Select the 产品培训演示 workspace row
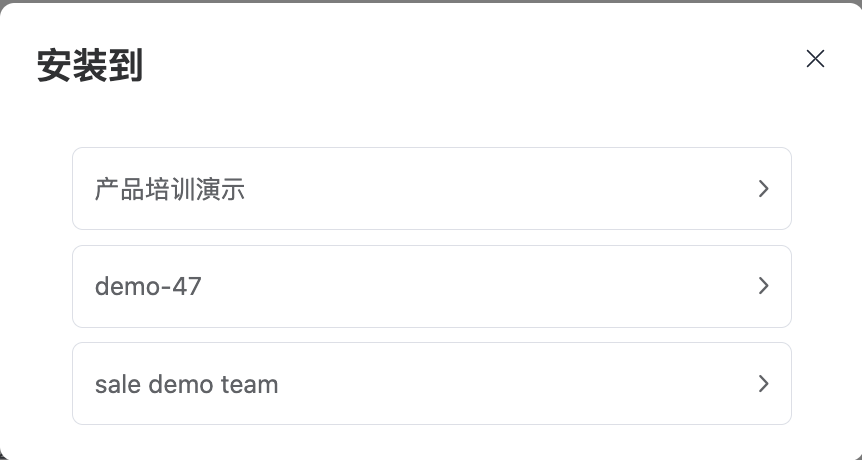862x460 pixels. click(x=432, y=189)
